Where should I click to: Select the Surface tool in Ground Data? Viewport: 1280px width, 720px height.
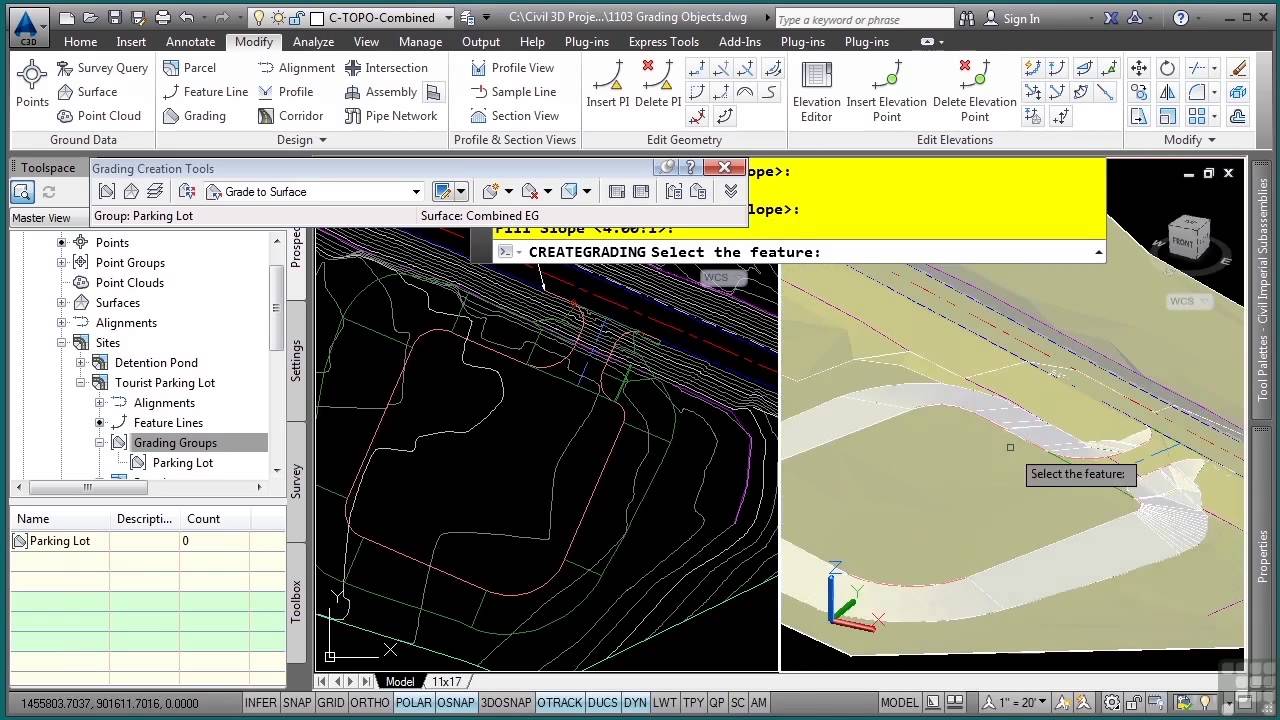point(87,92)
